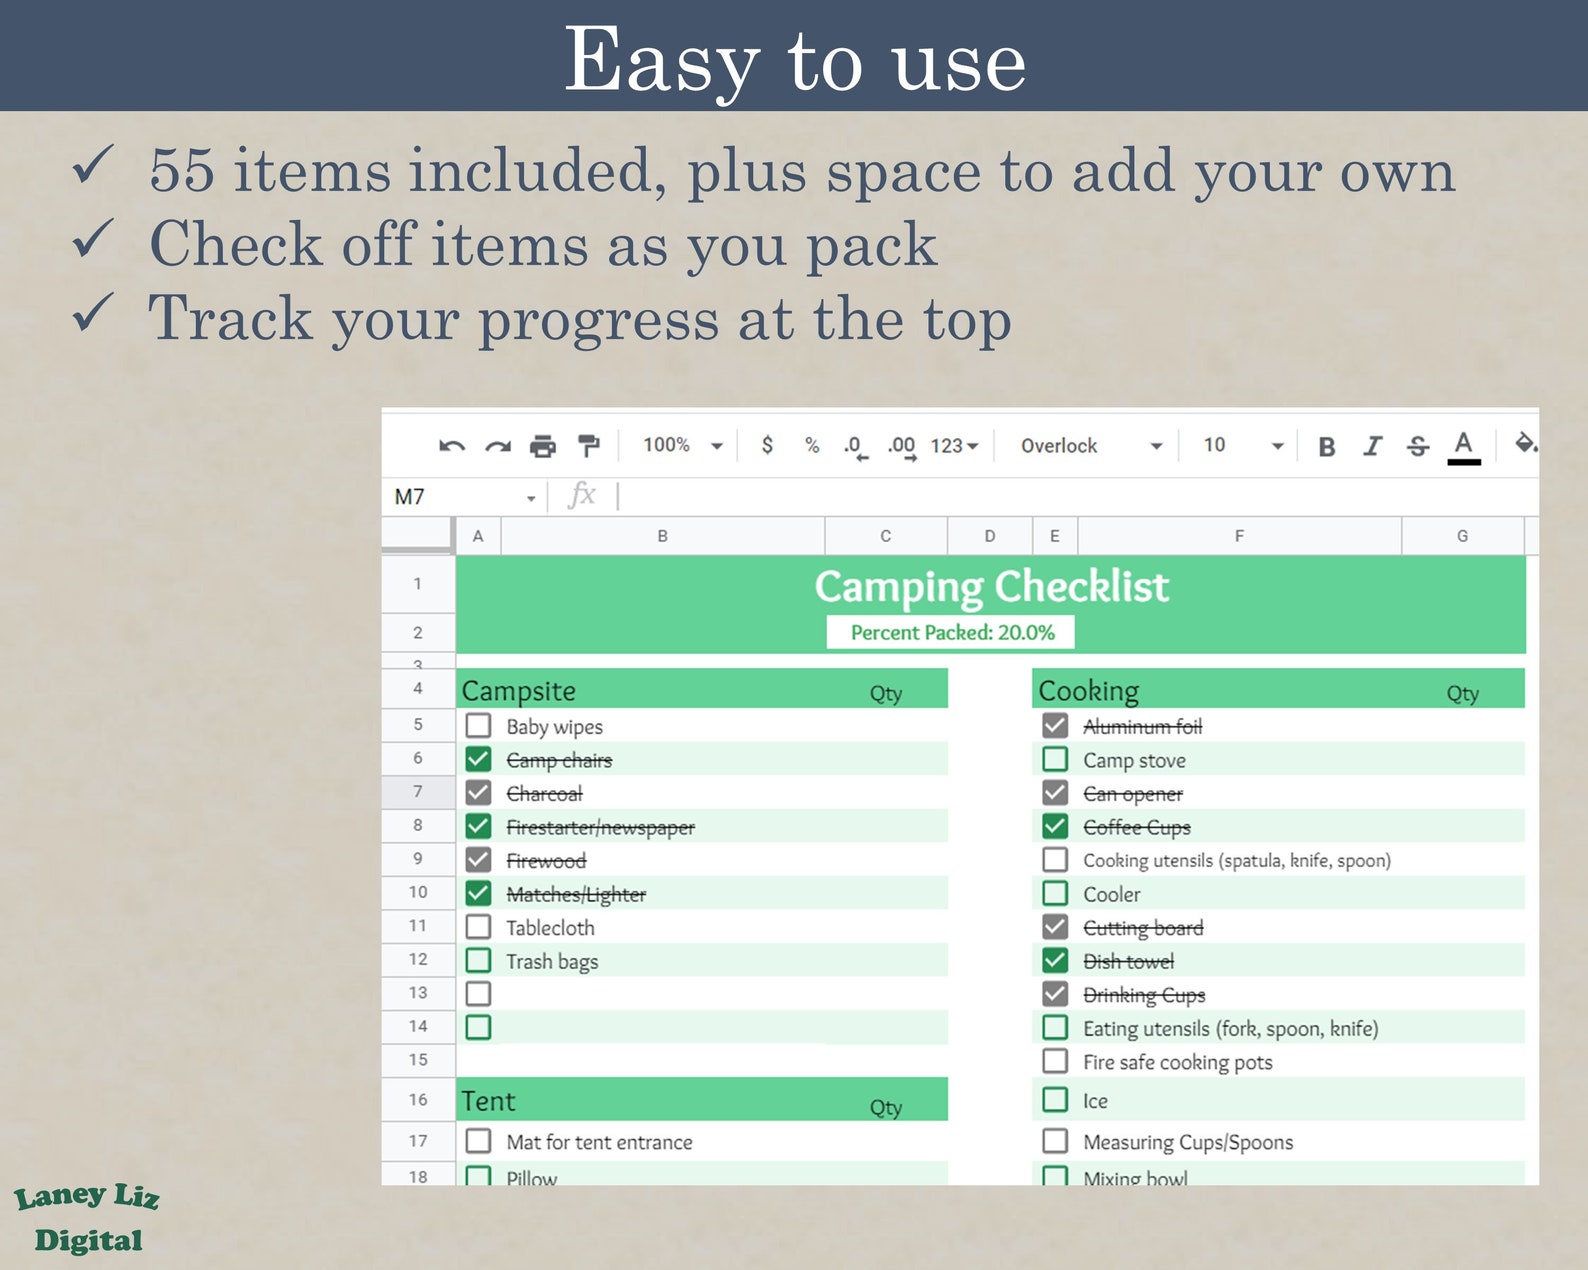Uncheck the Charcoal checkbox
Screen dimensions: 1588x1270
coord(478,793)
